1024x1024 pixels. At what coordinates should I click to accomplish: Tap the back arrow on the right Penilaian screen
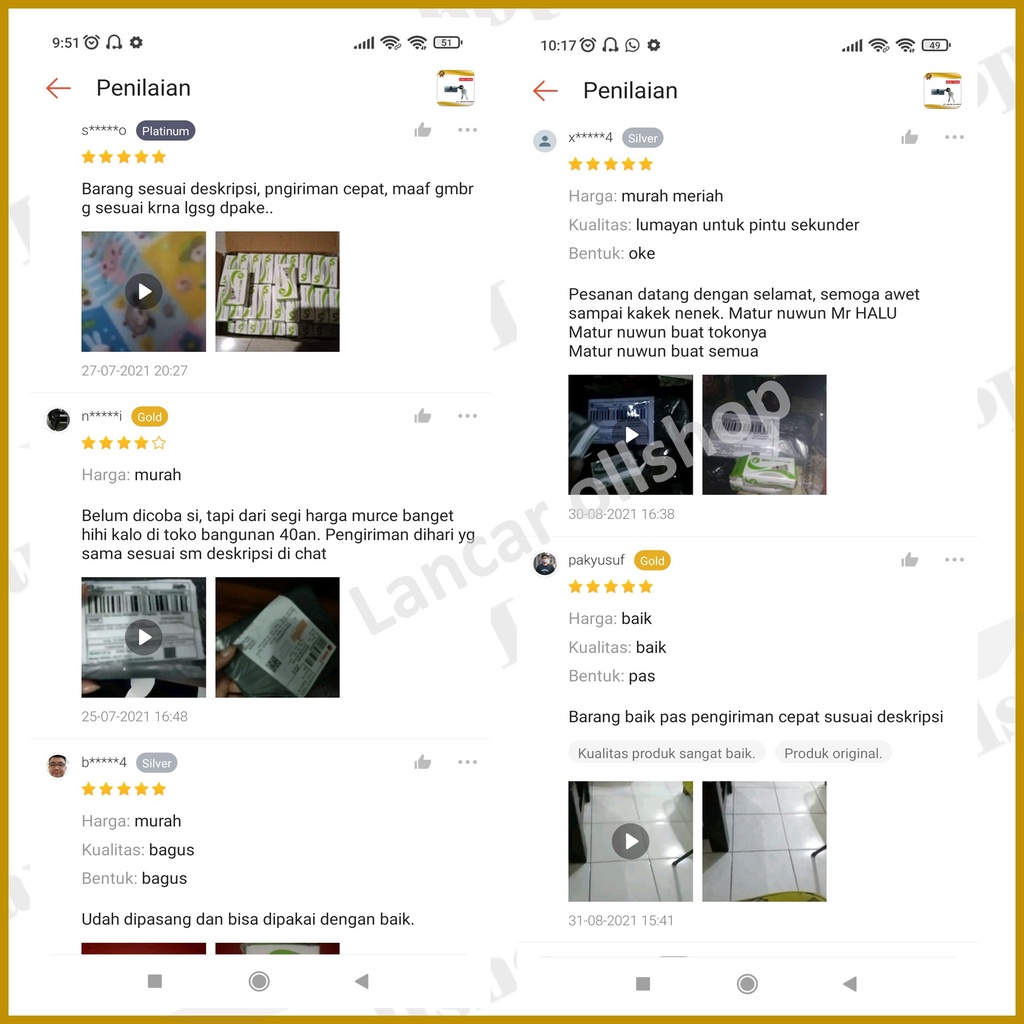click(x=545, y=91)
